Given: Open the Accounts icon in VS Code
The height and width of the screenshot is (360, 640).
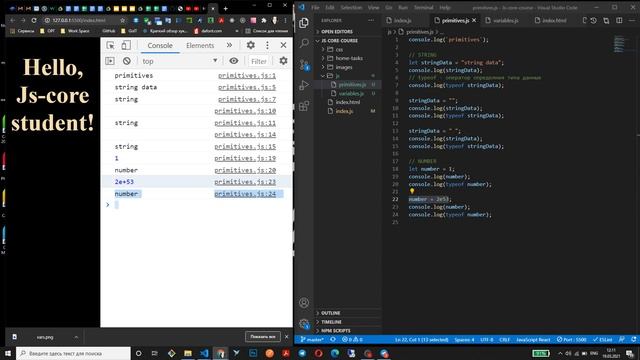Looking at the screenshot, I should pos(304,303).
